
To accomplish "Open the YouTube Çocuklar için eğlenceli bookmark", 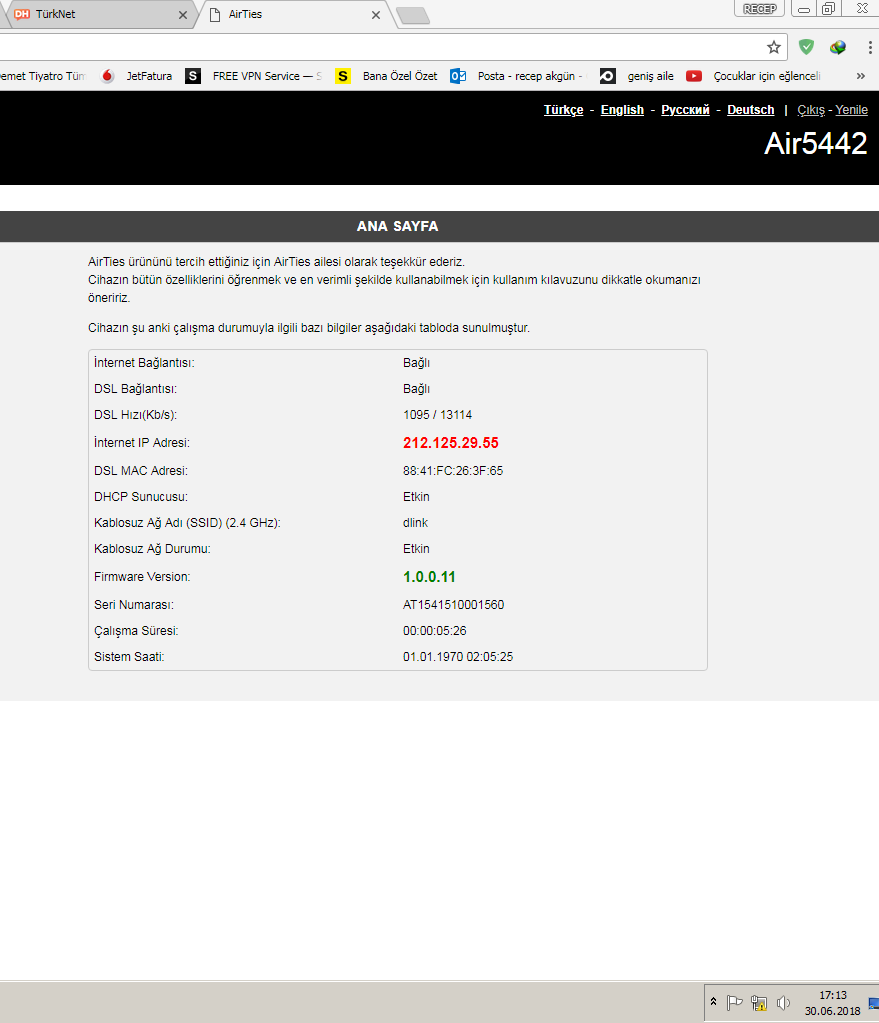I will coord(753,76).
